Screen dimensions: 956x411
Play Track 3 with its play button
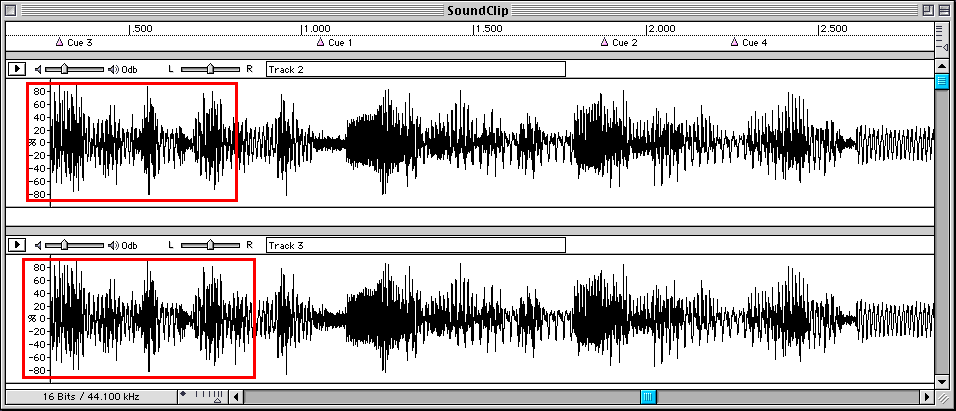16,245
